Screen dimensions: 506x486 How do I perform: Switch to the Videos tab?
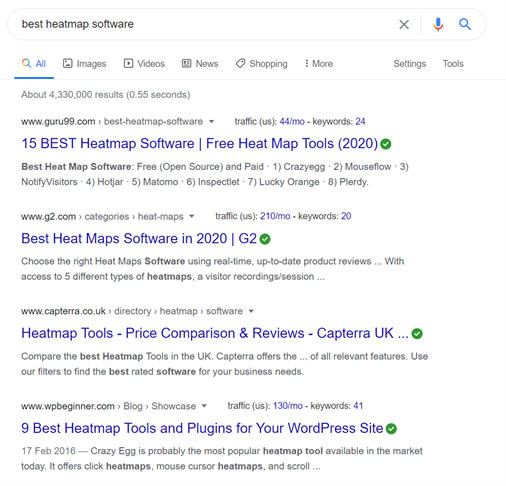144,64
